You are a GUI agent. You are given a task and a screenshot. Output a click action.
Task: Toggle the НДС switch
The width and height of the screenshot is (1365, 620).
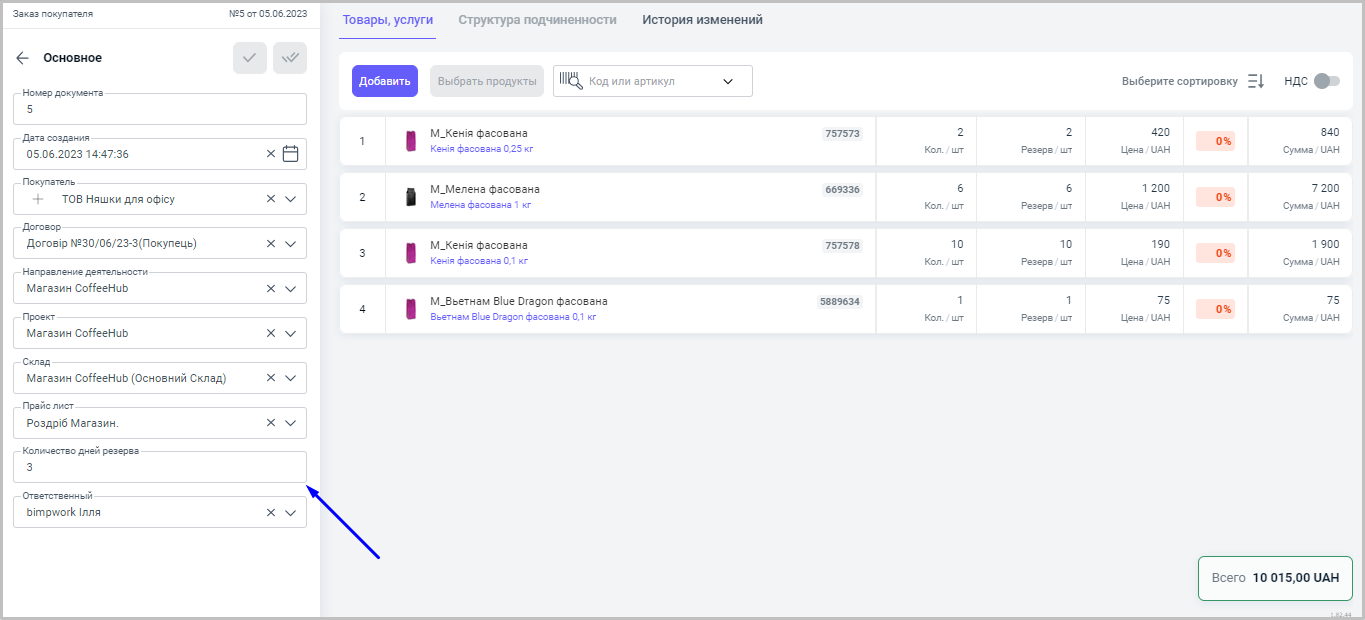(1326, 81)
